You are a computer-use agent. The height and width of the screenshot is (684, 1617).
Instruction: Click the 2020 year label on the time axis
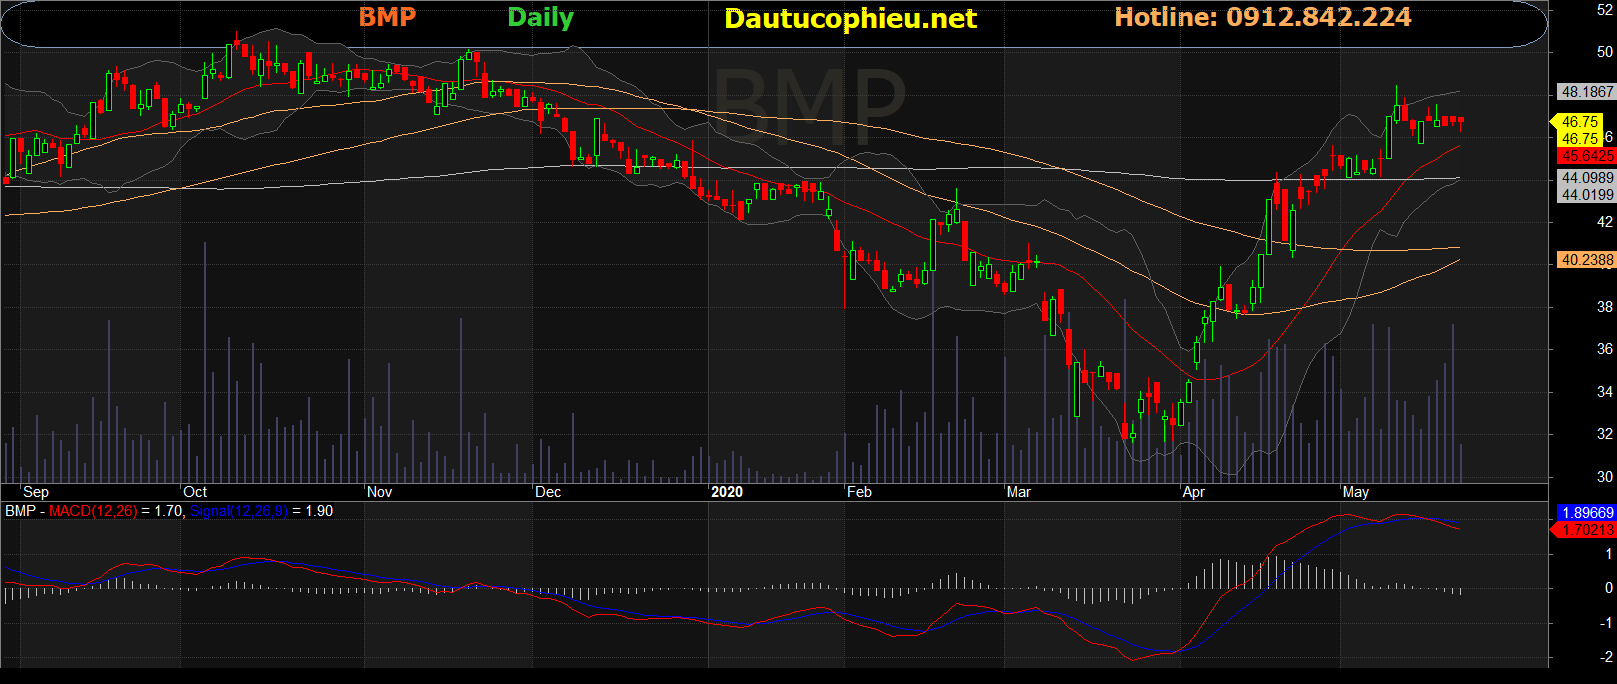(x=727, y=492)
